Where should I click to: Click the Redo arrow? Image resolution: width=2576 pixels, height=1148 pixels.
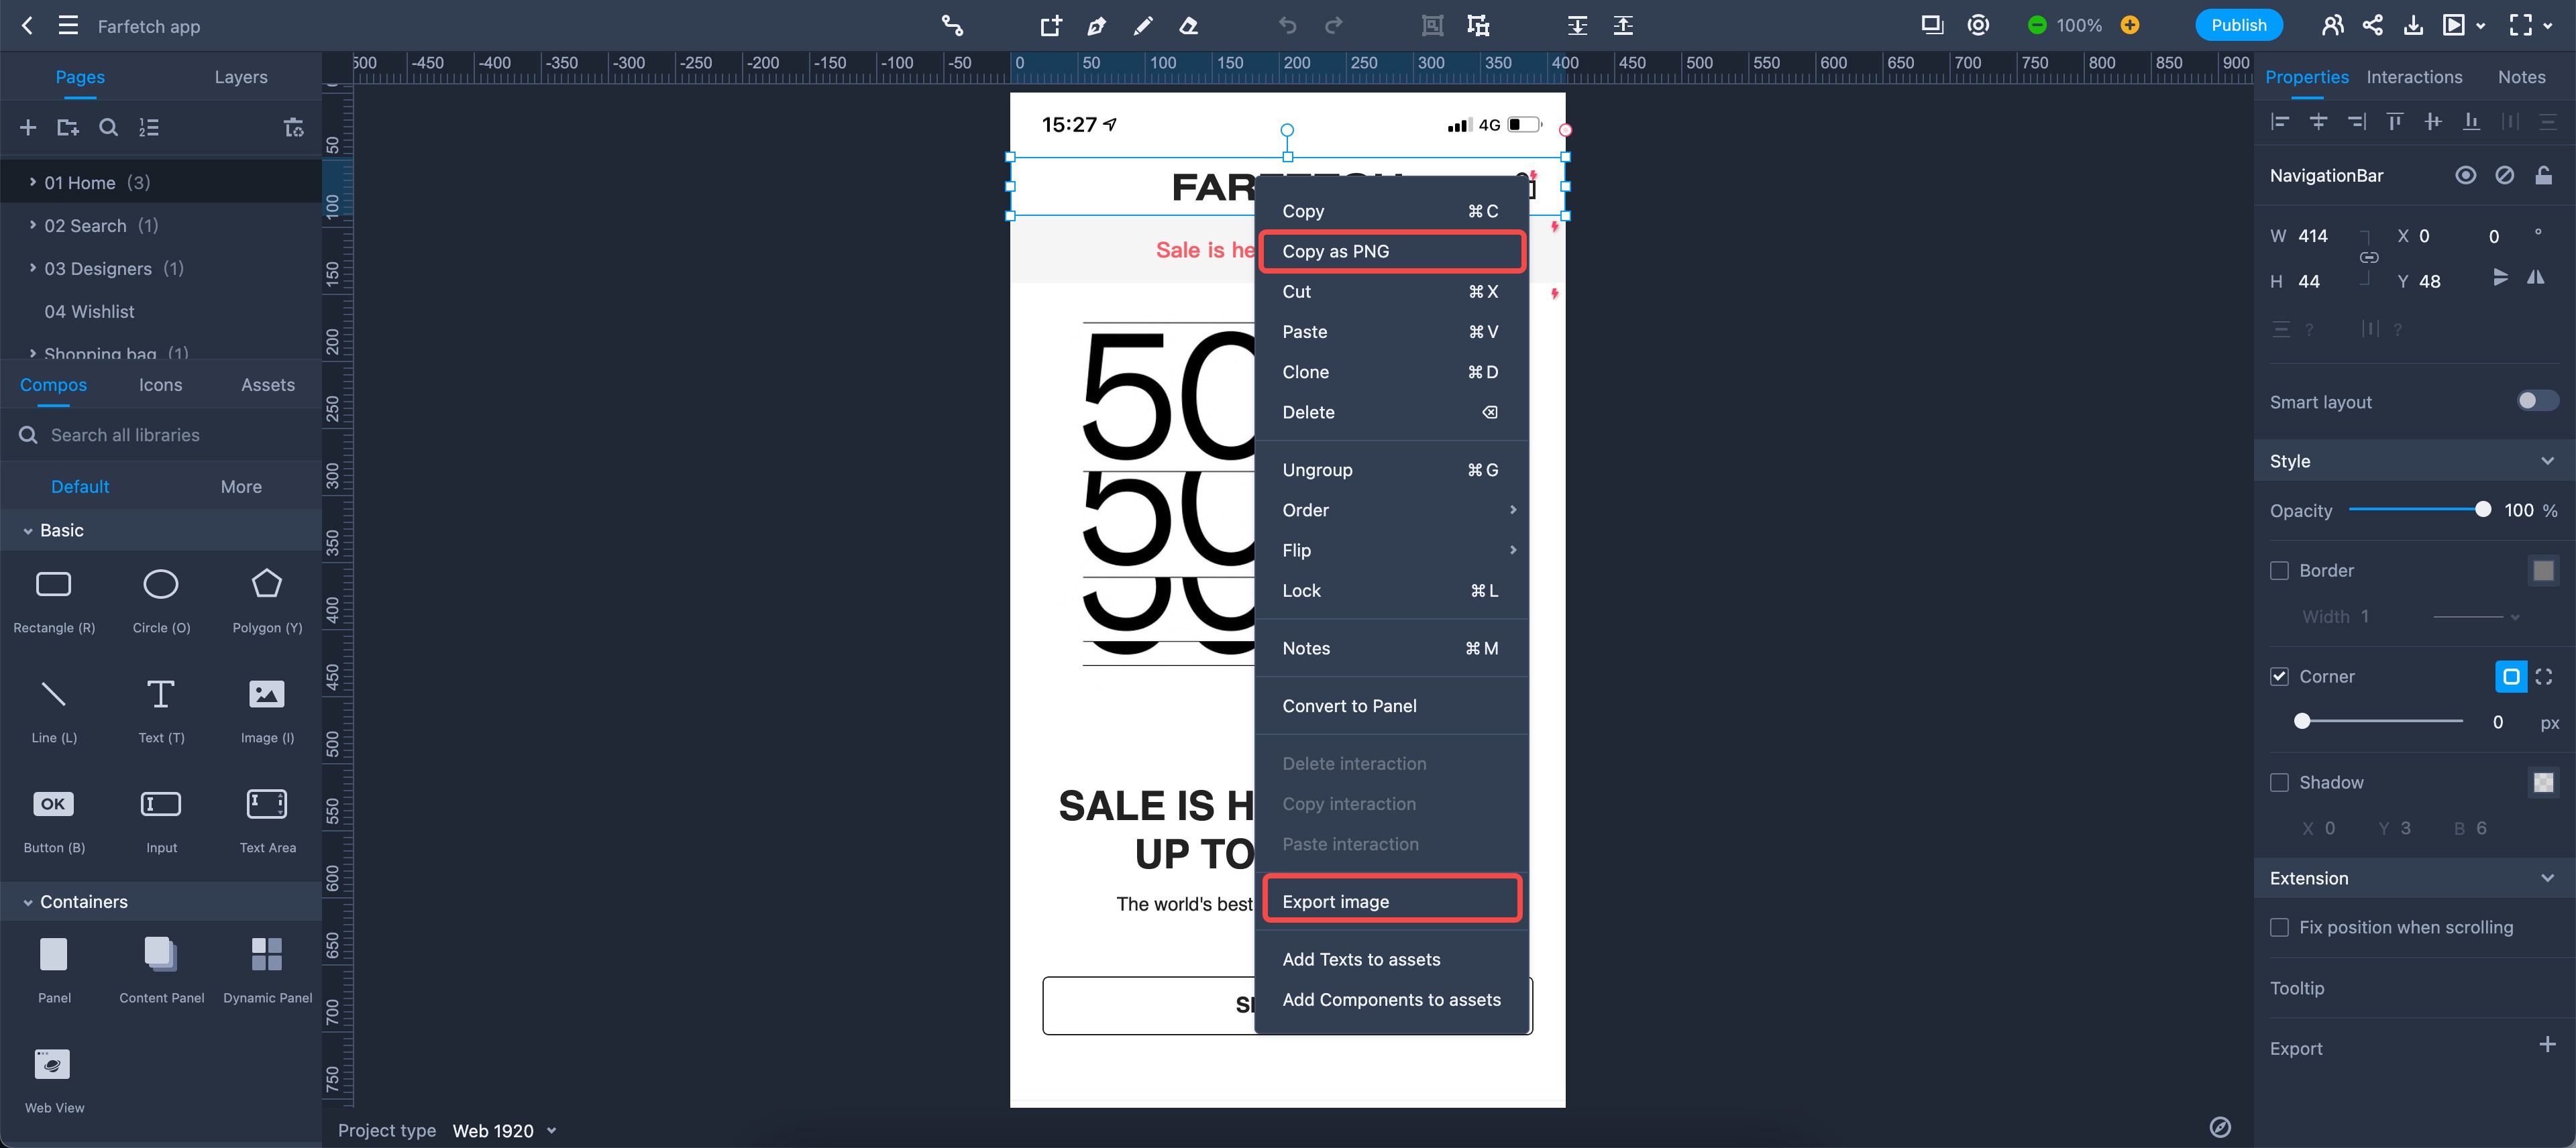1333,25
